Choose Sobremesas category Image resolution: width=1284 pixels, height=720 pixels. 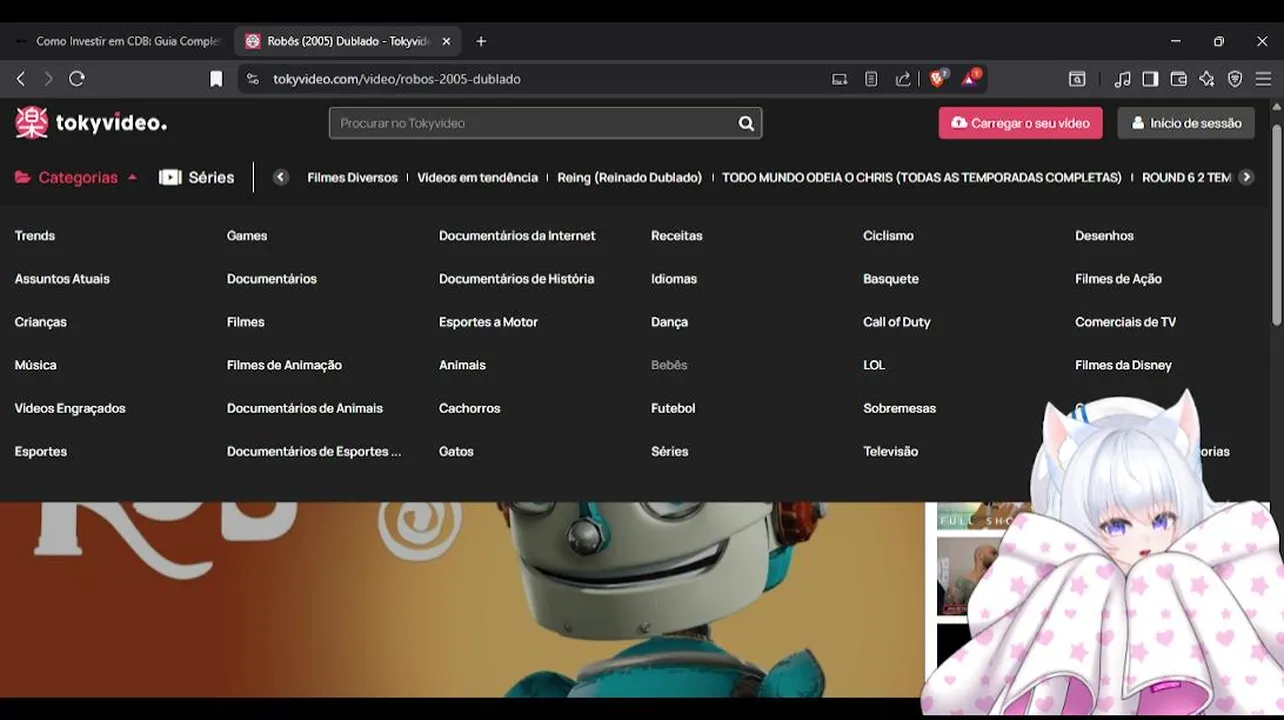(x=899, y=408)
